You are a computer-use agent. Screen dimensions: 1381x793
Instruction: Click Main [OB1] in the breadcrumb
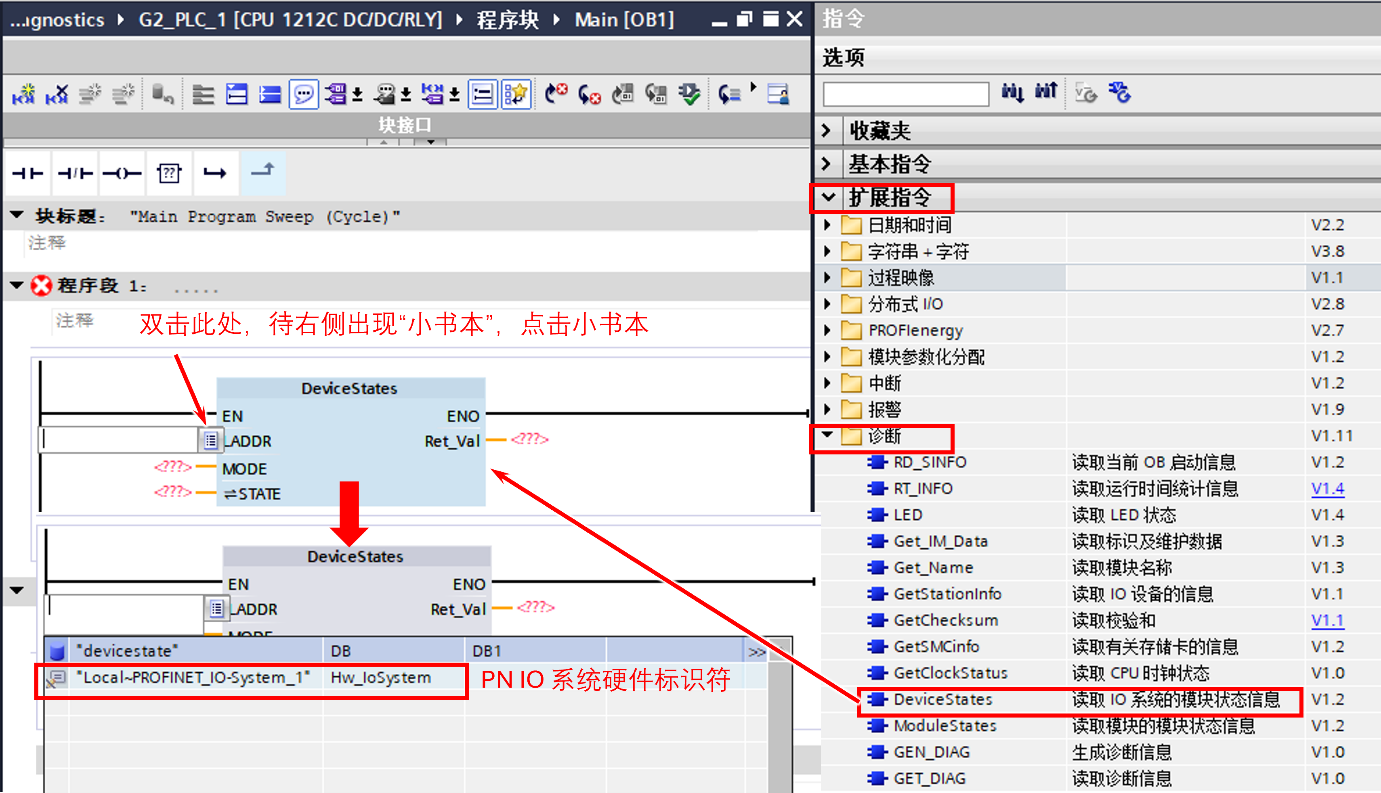tap(625, 18)
